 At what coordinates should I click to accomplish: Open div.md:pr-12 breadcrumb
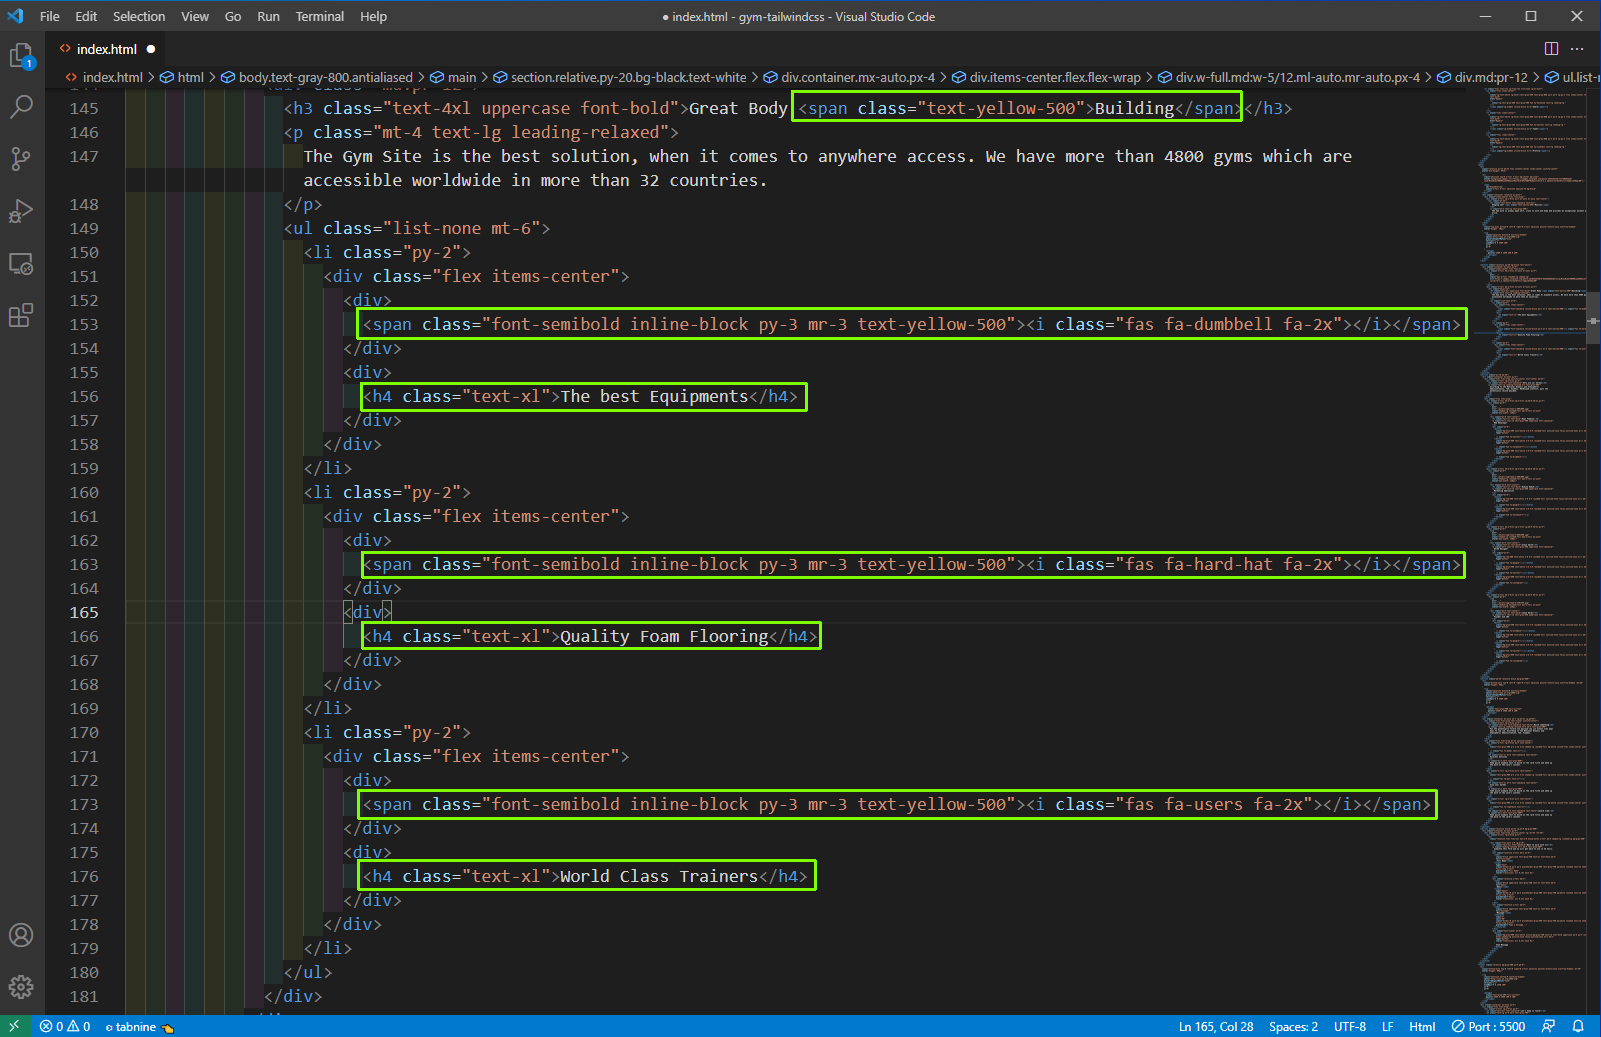(x=1482, y=77)
